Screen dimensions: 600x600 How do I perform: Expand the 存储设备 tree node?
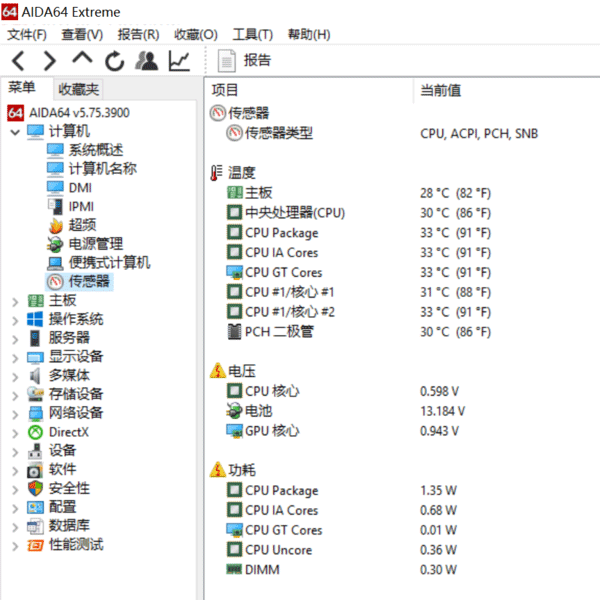(x=15, y=396)
